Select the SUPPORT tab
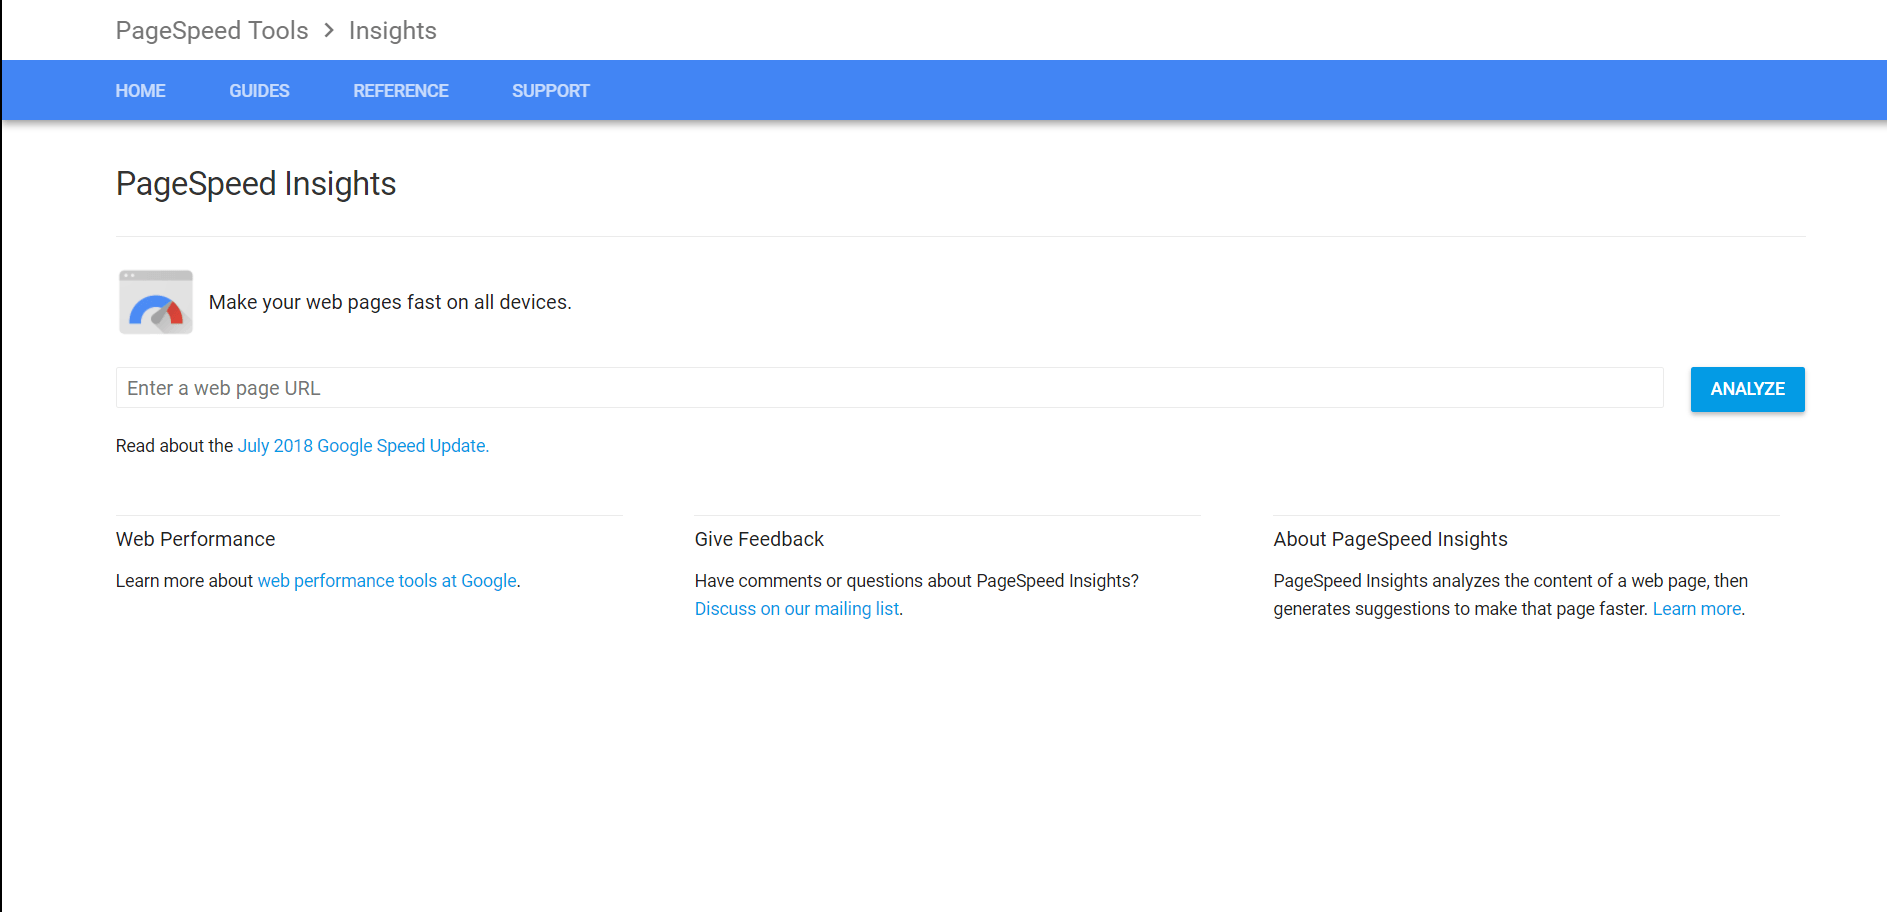The image size is (1887, 912). [551, 91]
